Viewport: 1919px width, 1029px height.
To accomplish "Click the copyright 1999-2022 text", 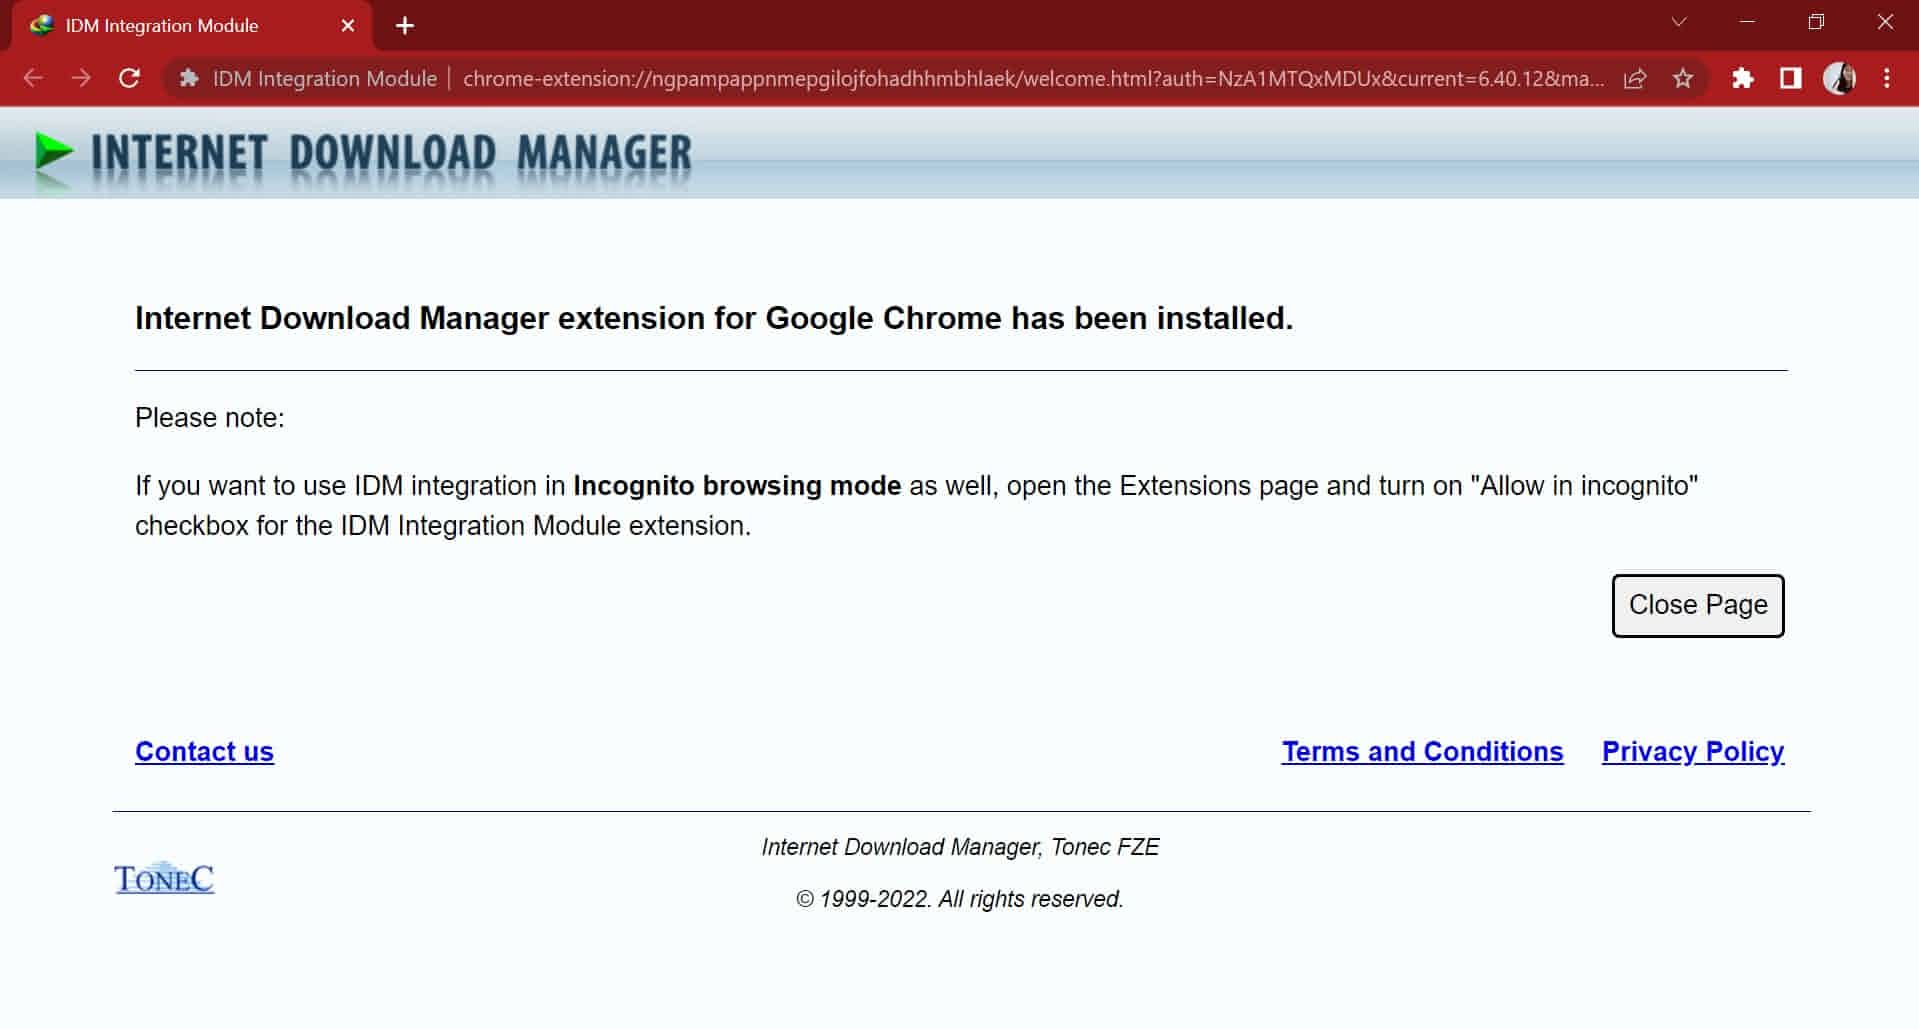I will (960, 899).
